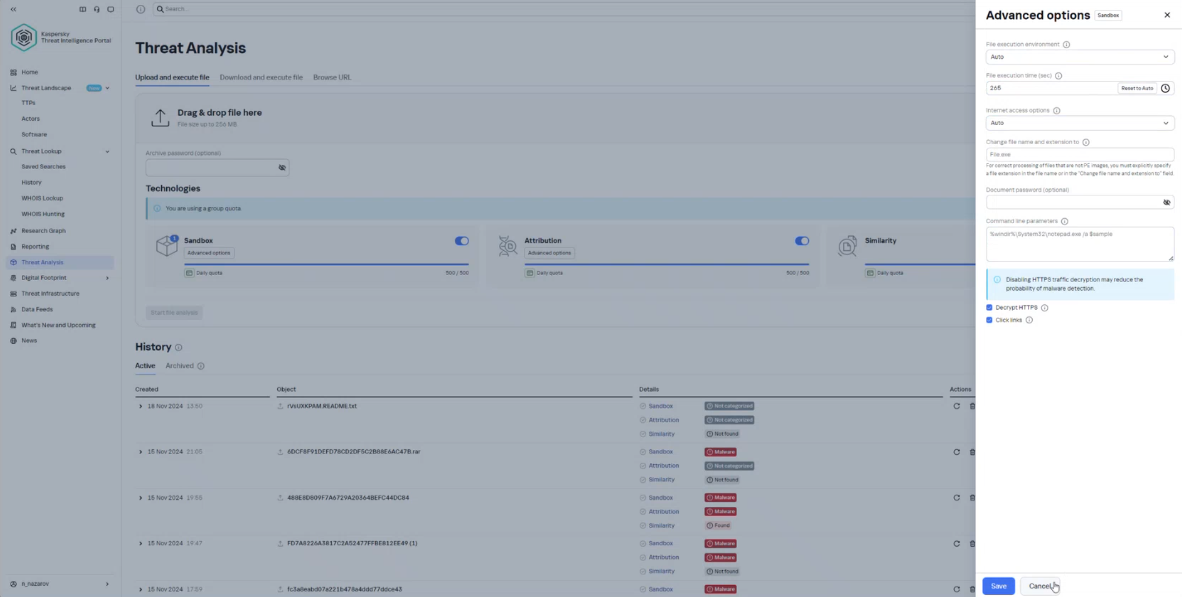The width and height of the screenshot is (1182, 597).
Task: Click the headset support icon
Action: 96,9
